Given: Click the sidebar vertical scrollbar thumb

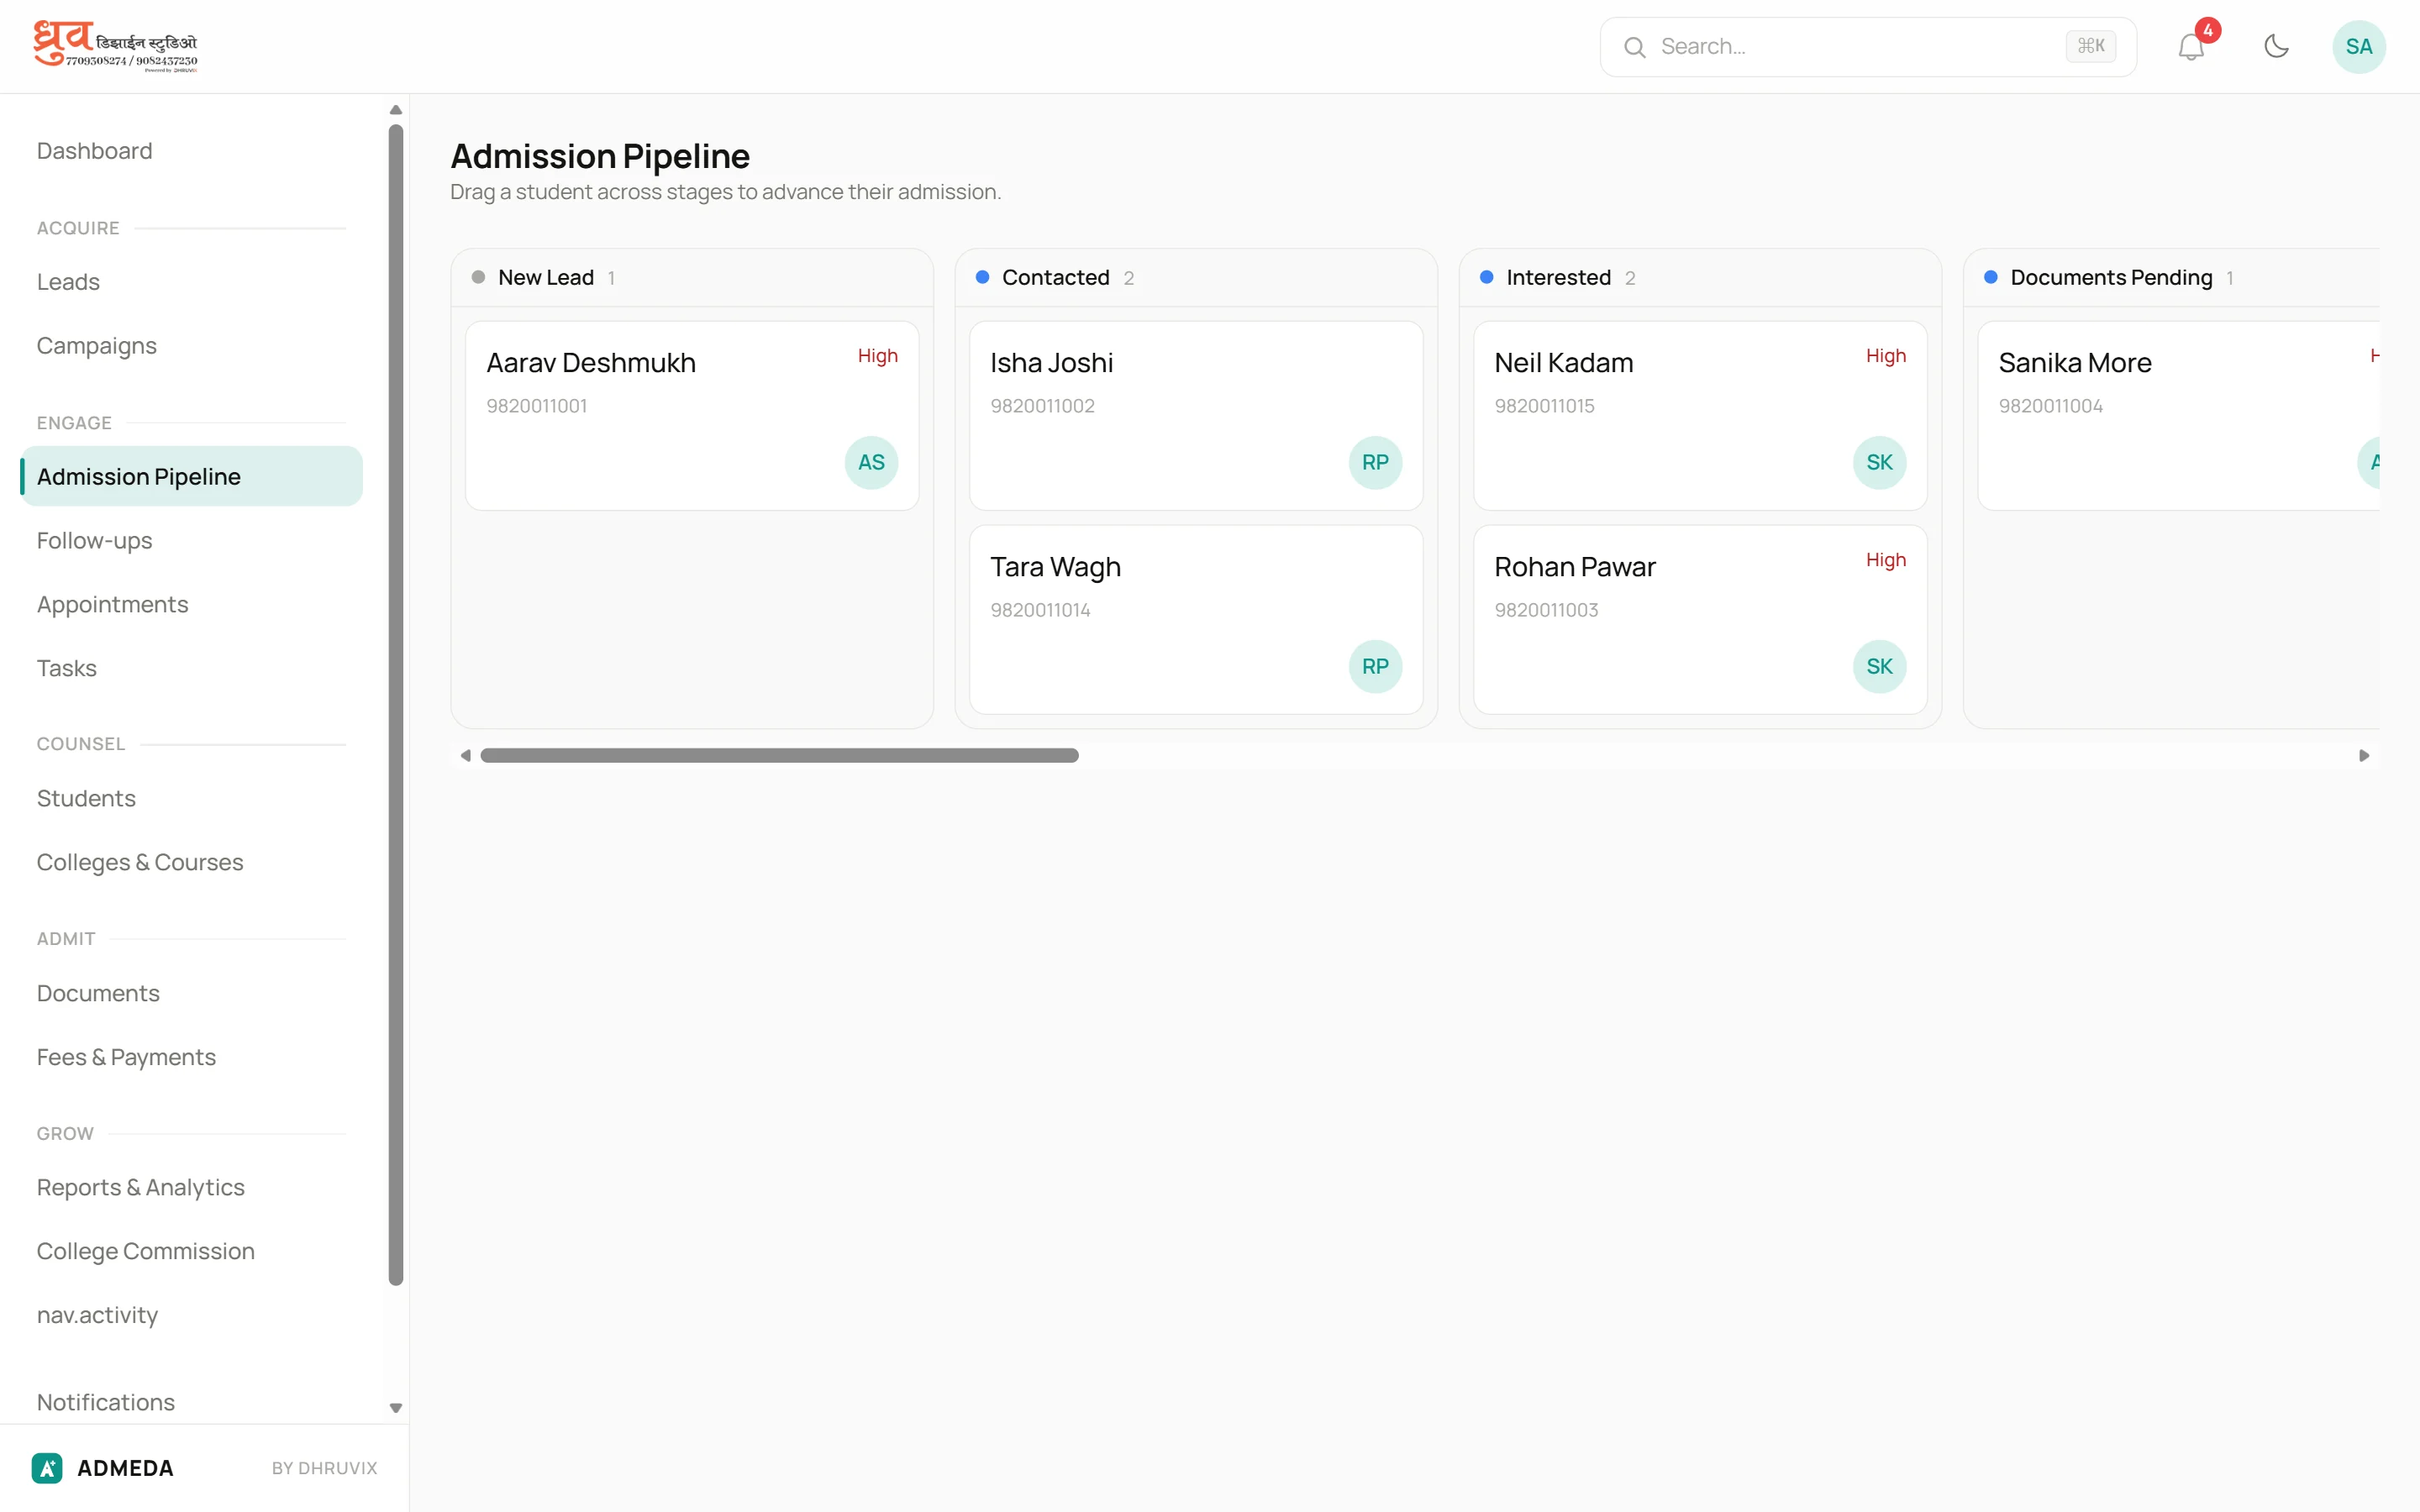Looking at the screenshot, I should [x=396, y=704].
